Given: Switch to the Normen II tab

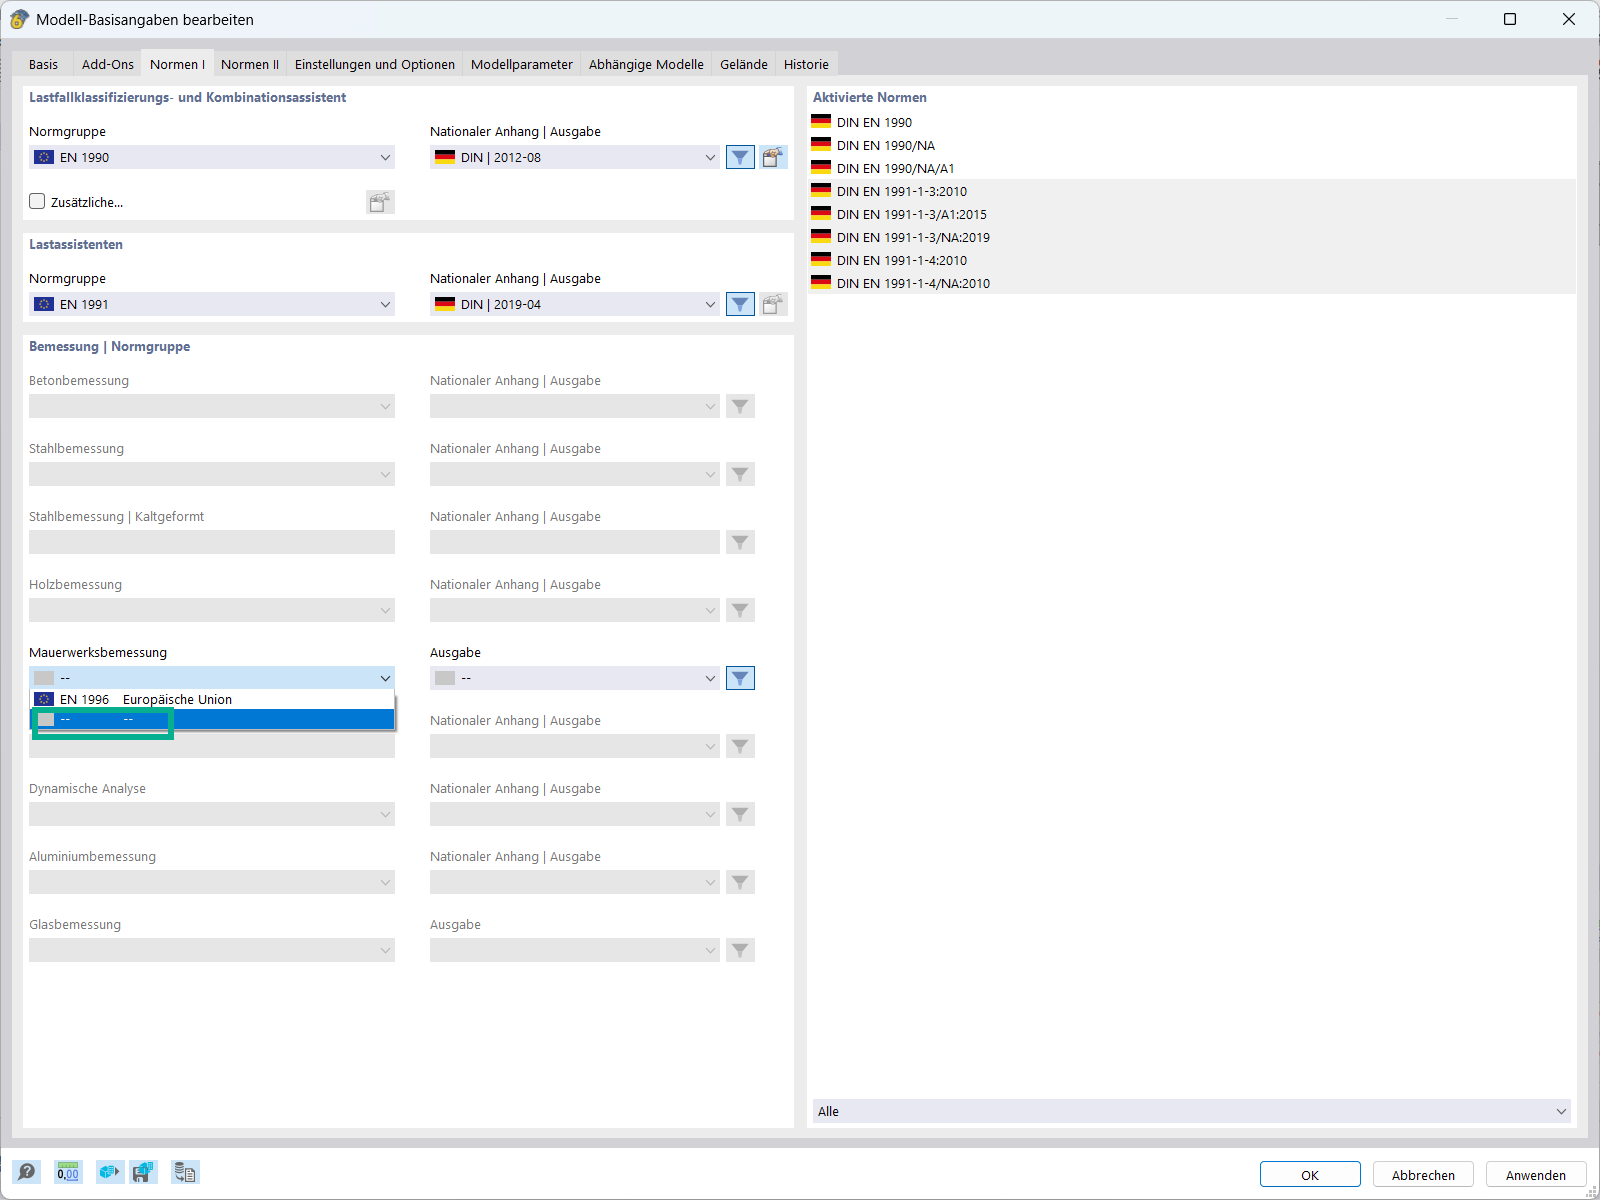Looking at the screenshot, I should [x=250, y=64].
